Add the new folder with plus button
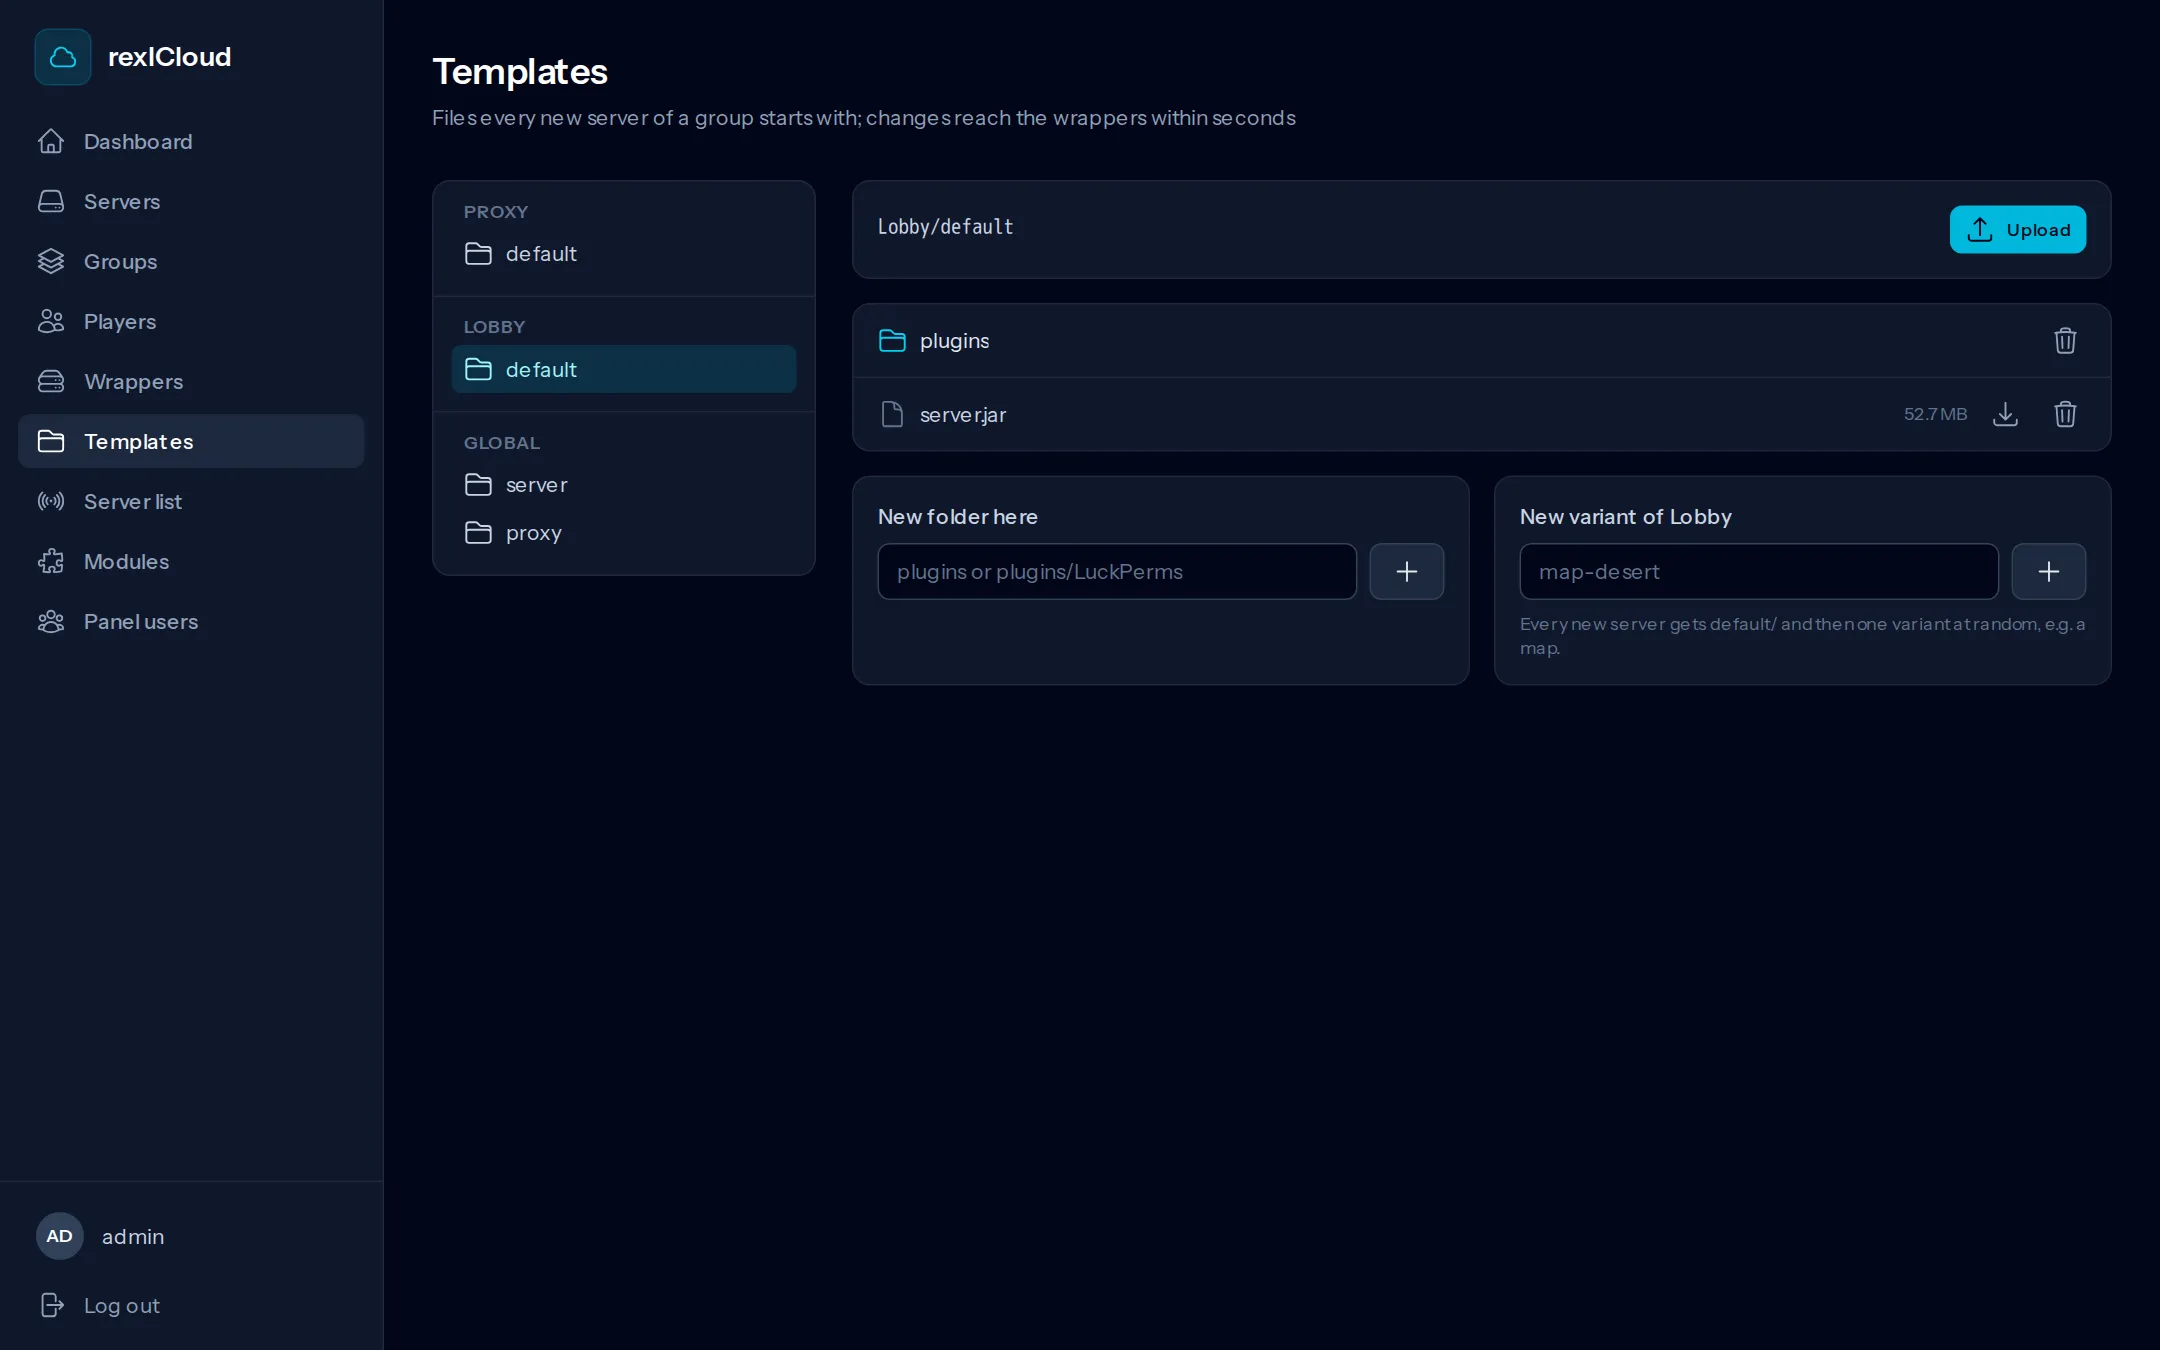 click(1407, 572)
